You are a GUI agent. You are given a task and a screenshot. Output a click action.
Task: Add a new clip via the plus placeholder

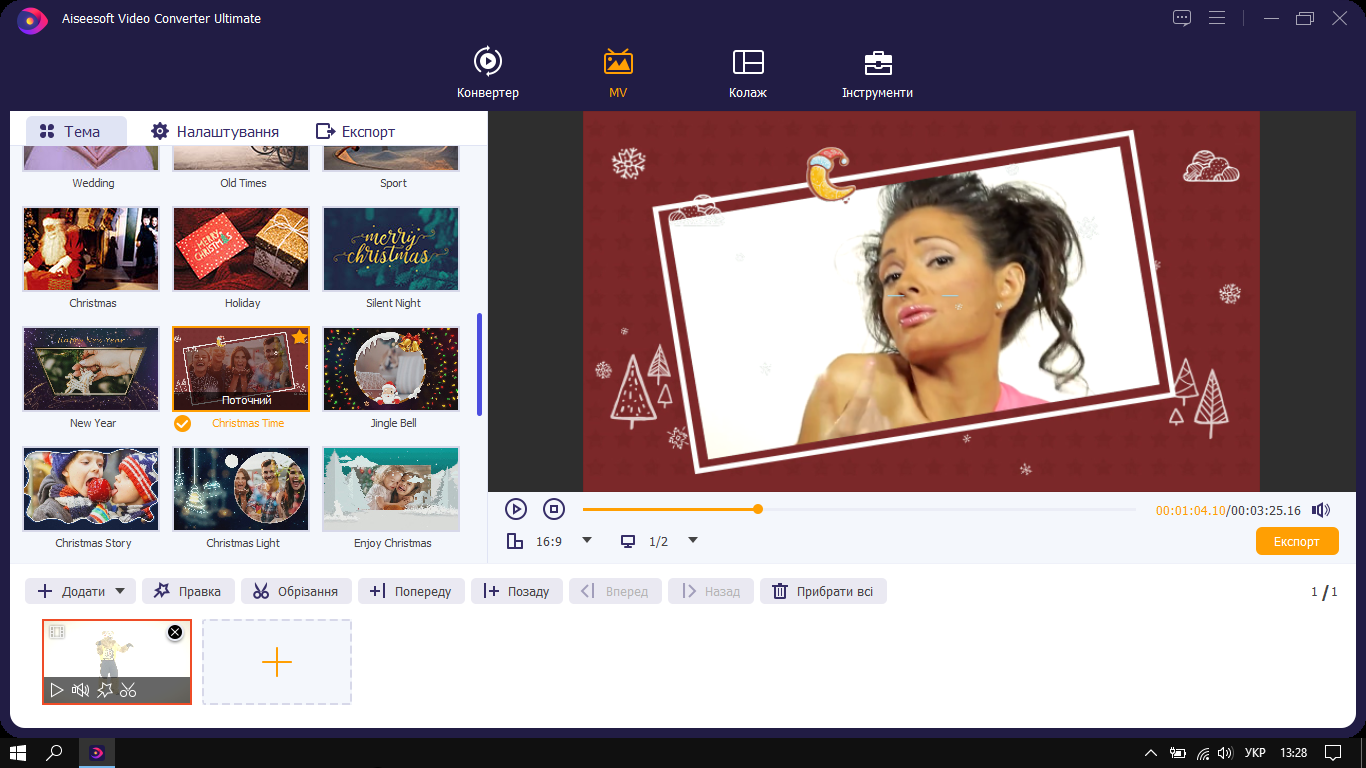tap(277, 662)
